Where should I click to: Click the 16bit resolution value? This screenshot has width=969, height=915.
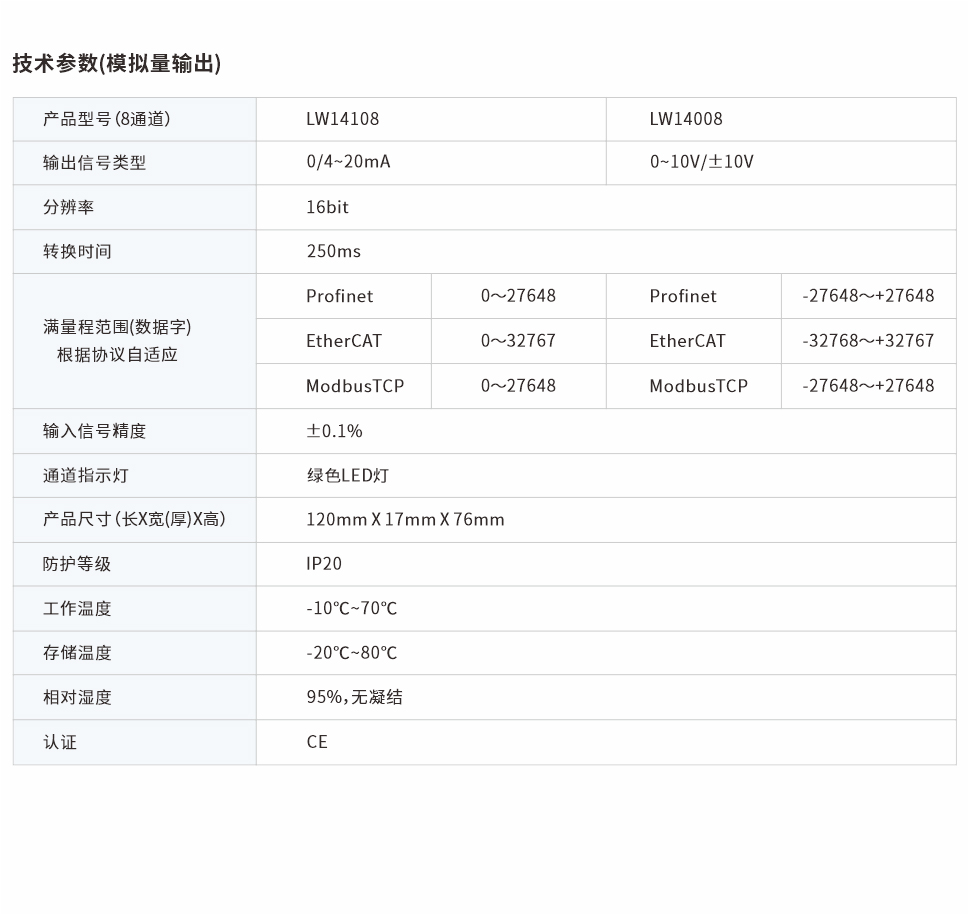pyautogui.click(x=327, y=207)
